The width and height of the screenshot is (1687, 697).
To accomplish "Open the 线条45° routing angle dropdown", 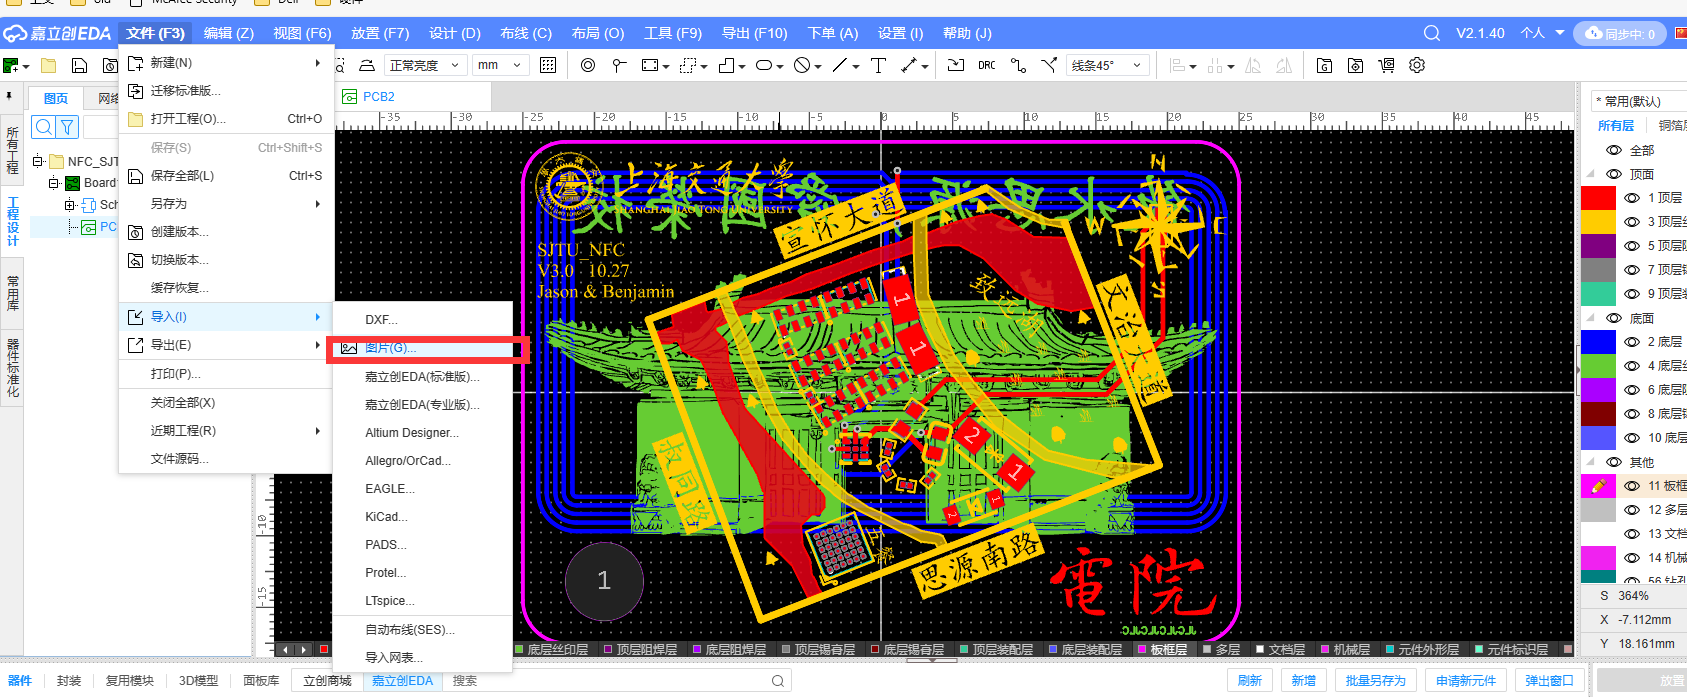I will [x=1107, y=65].
